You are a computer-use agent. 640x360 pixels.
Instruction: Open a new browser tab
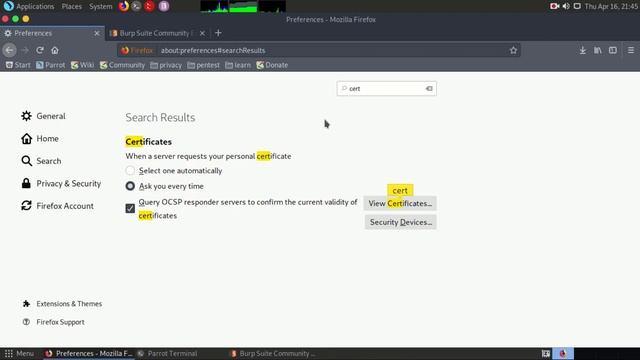point(218,33)
